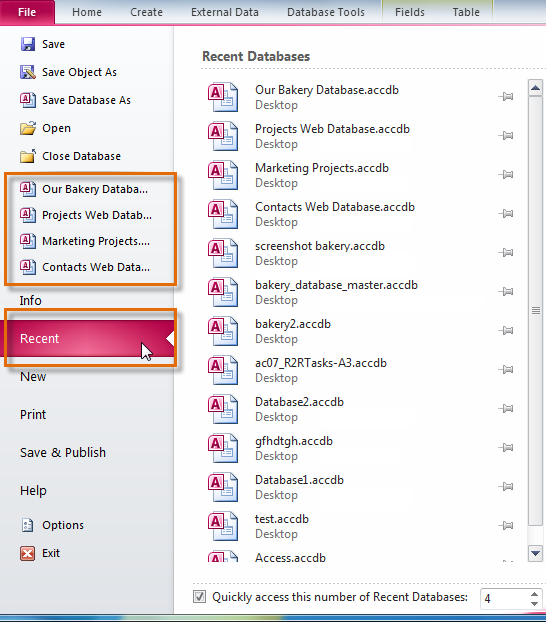Click the red Exit icon
The image size is (546, 622).
27,553
